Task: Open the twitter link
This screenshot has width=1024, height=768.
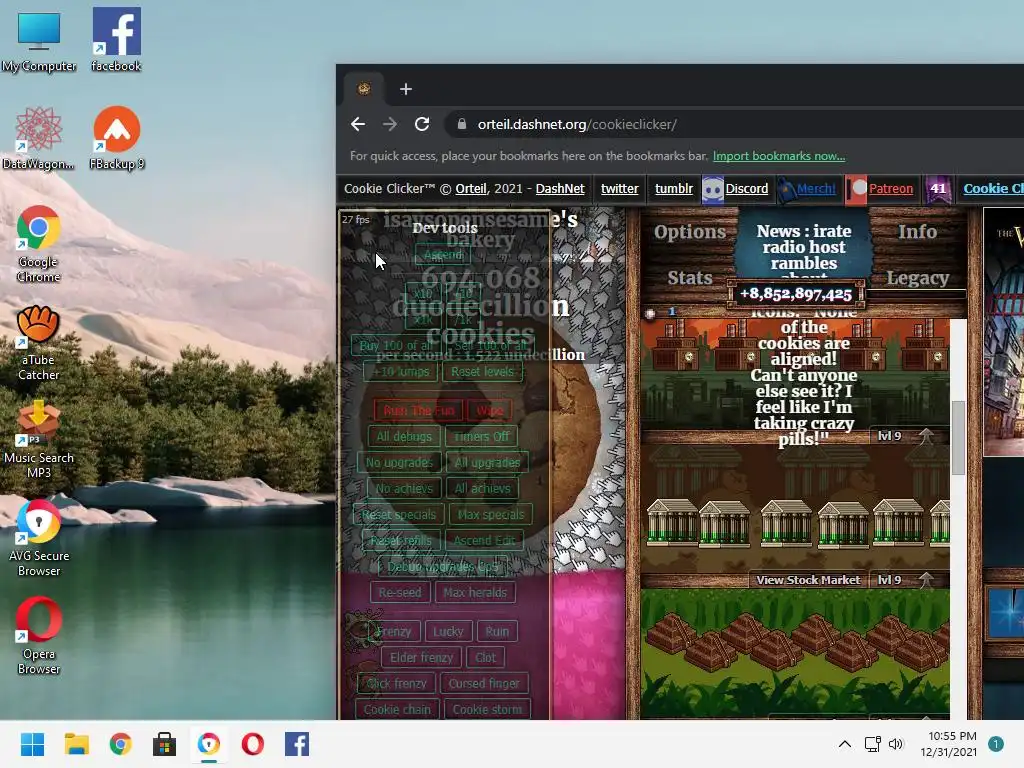Action: click(x=619, y=189)
